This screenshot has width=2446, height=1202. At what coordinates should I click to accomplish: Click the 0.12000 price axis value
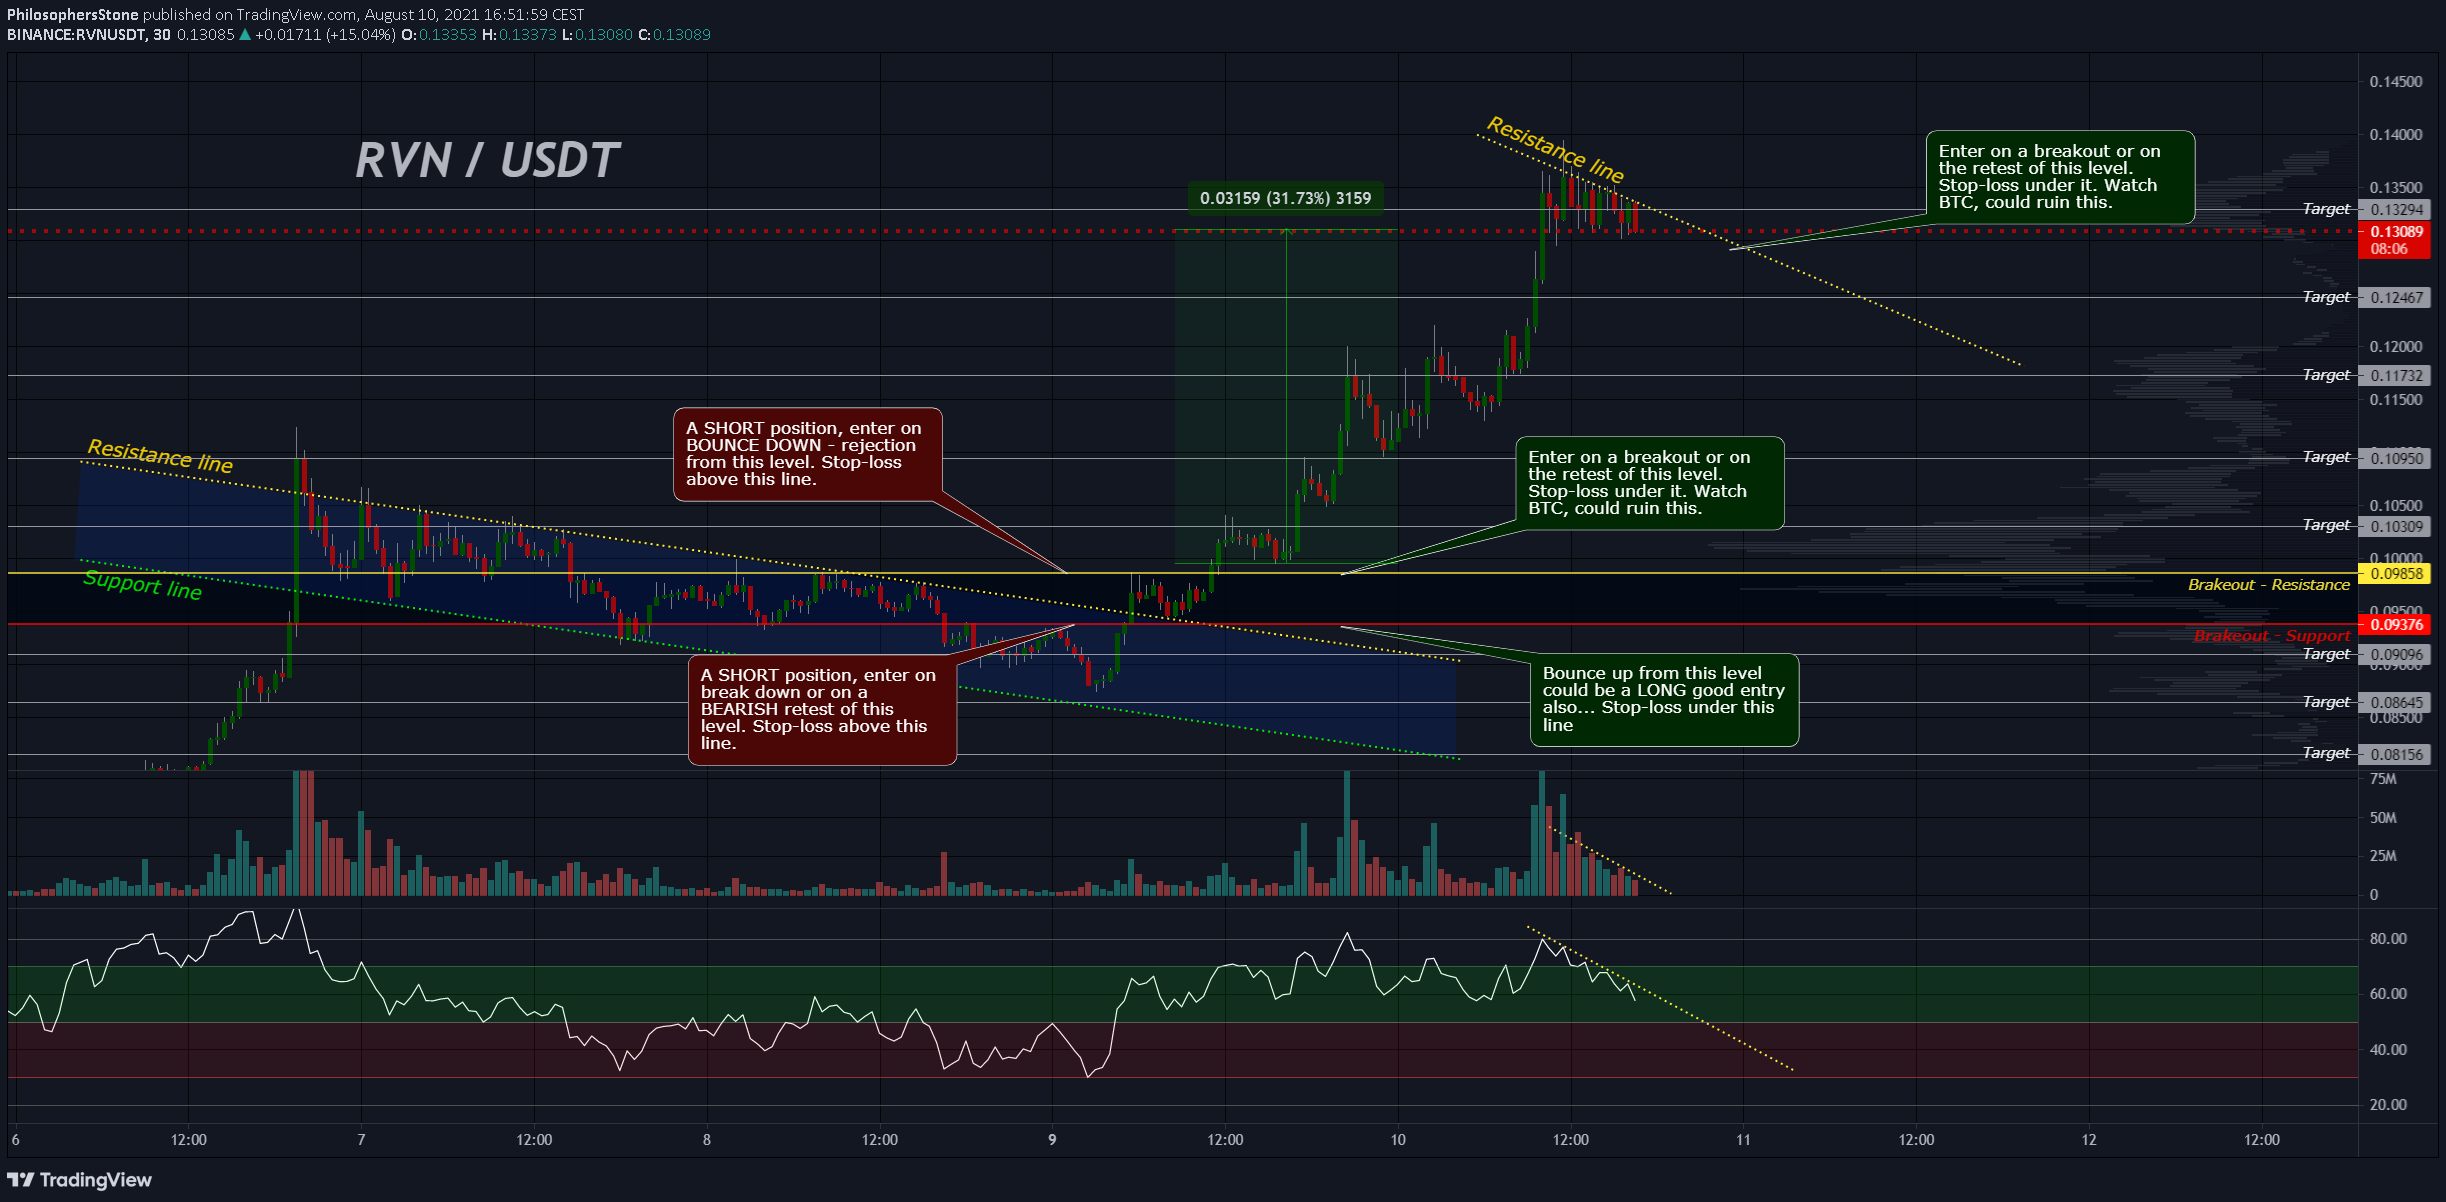pyautogui.click(x=2396, y=347)
